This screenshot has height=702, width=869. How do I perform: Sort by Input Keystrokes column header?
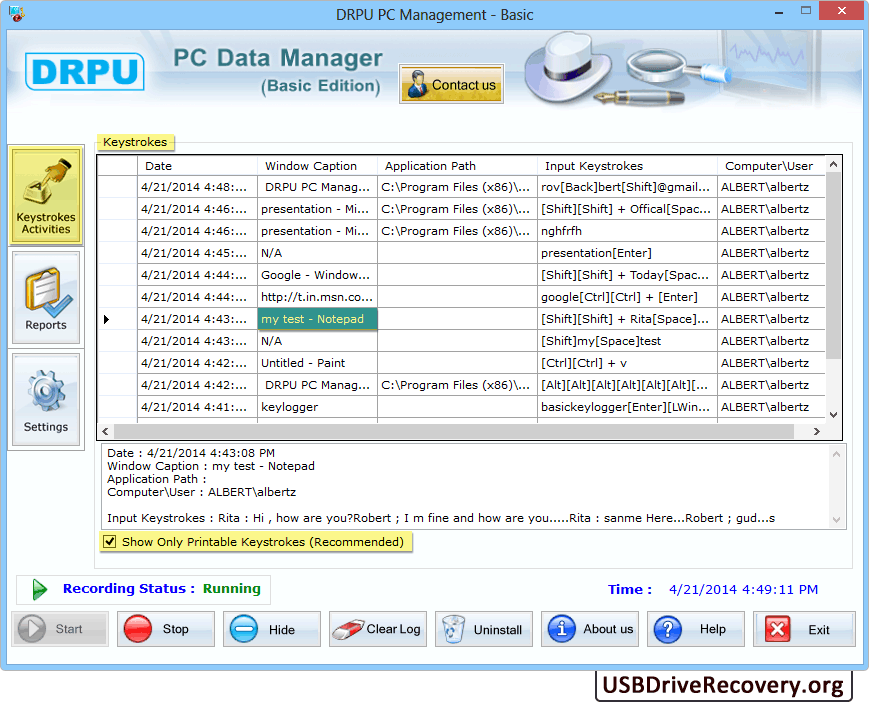coord(627,166)
